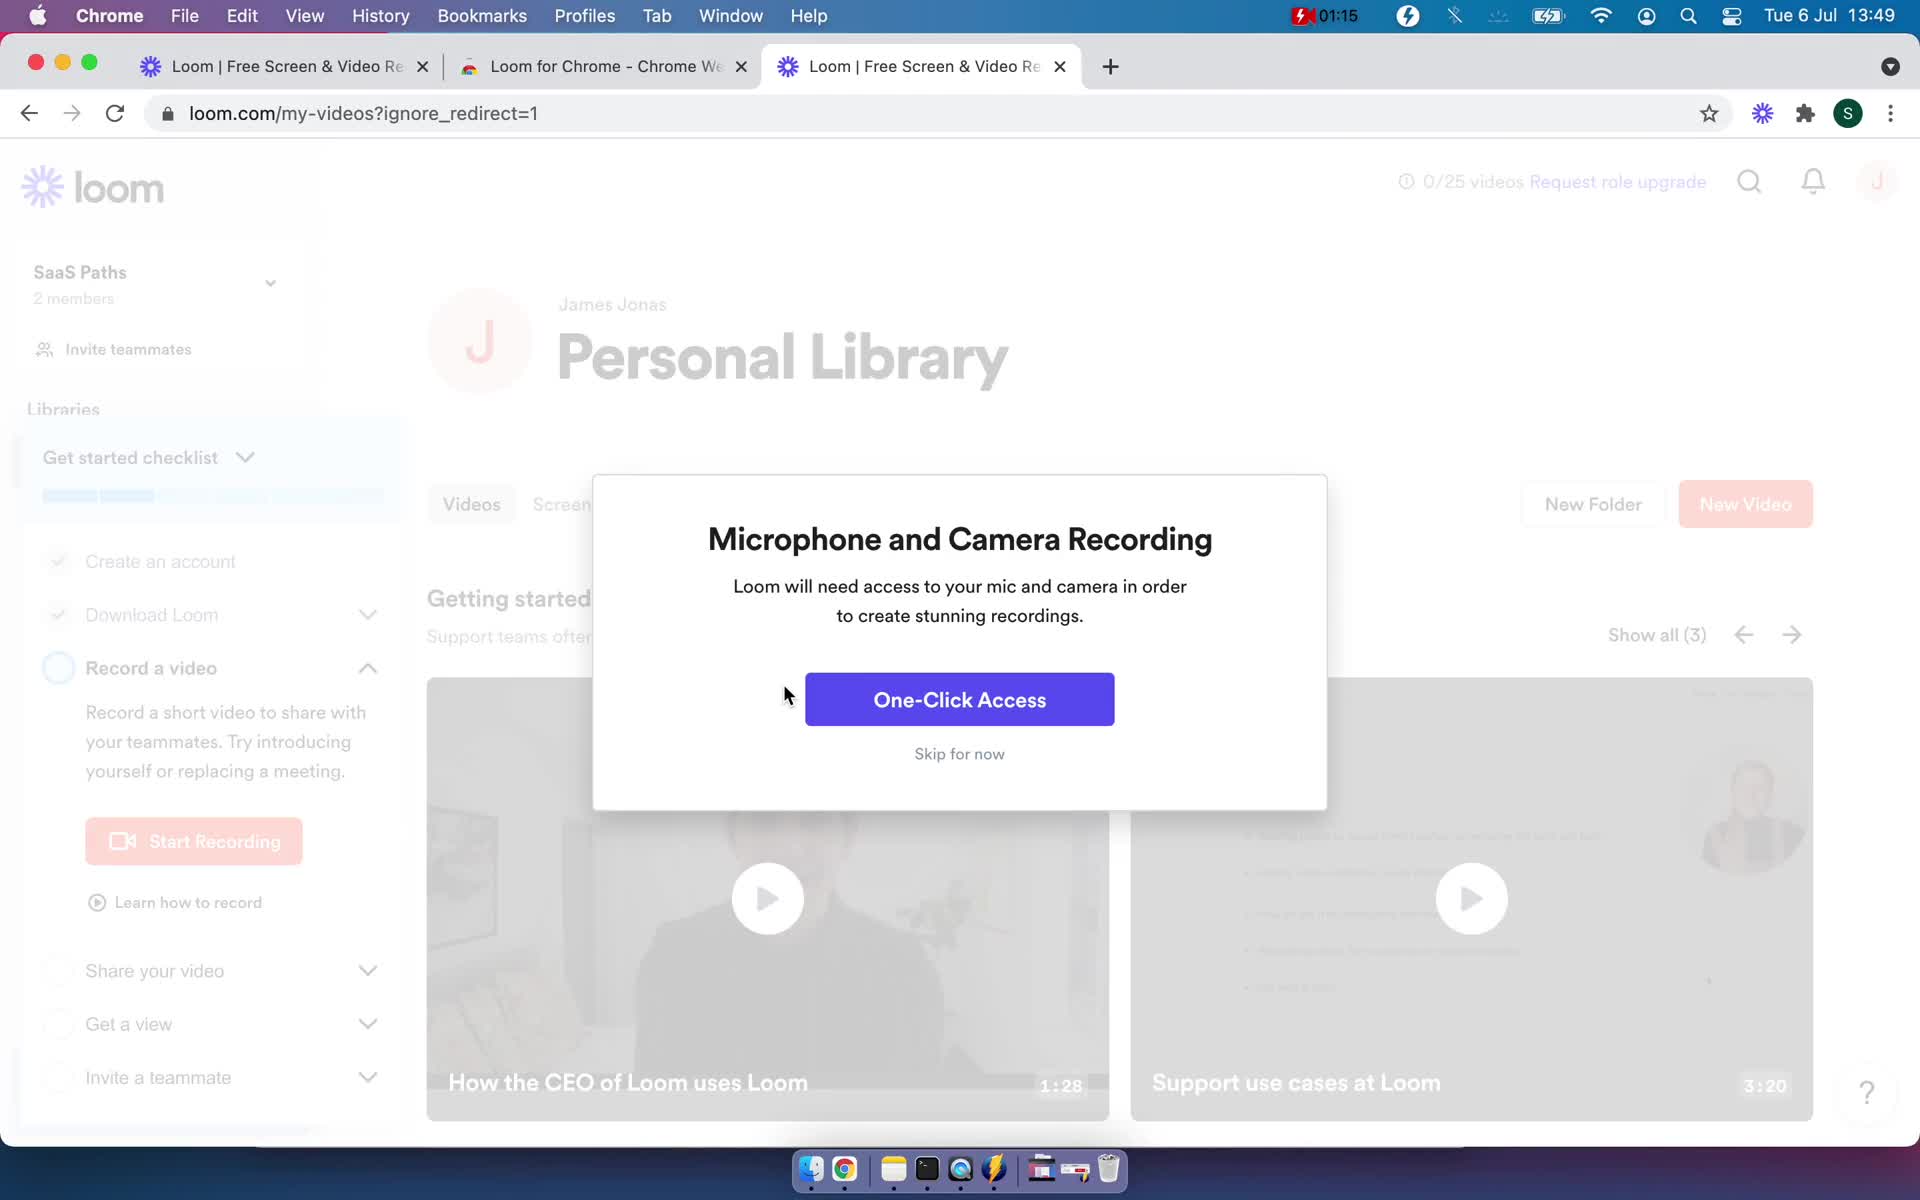The width and height of the screenshot is (1920, 1200).
Task: Click the 0/25 videos Request role upgrade
Action: (x=1552, y=181)
